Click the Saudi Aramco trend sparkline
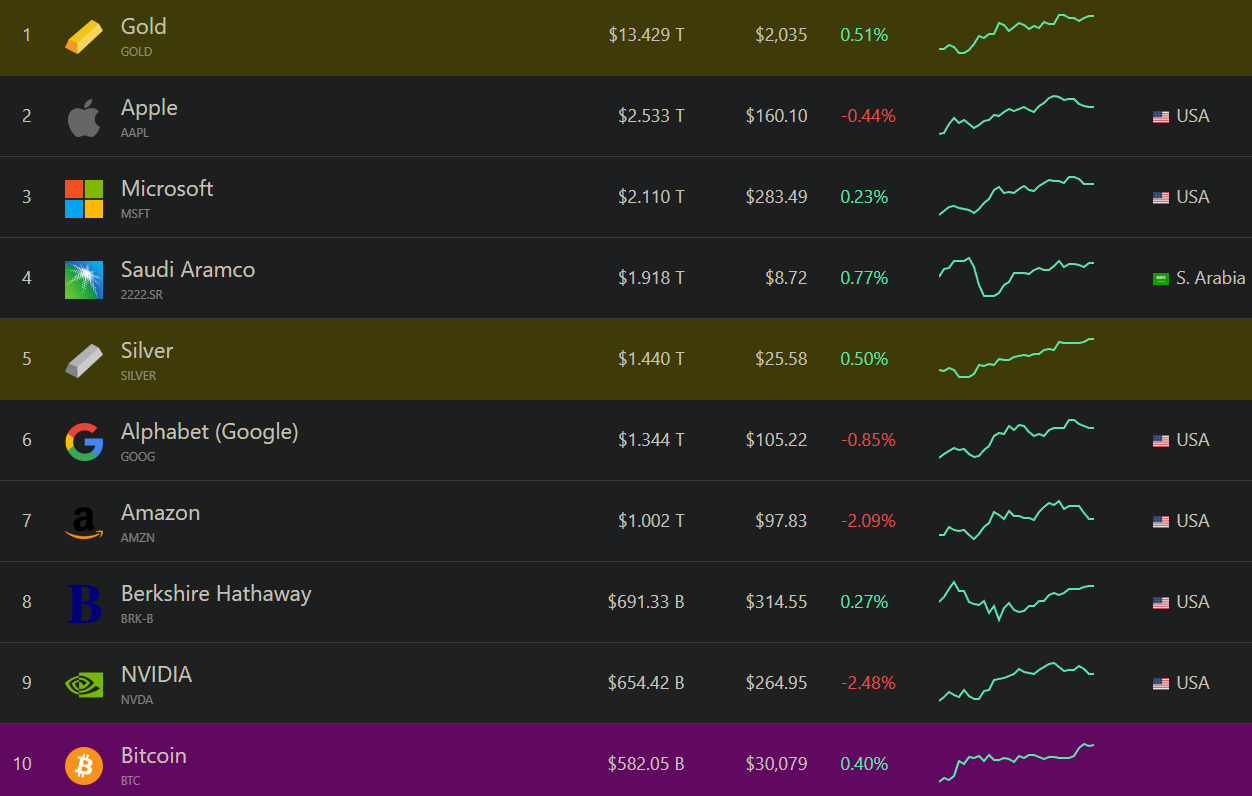The width and height of the screenshot is (1252, 796). 1017,277
